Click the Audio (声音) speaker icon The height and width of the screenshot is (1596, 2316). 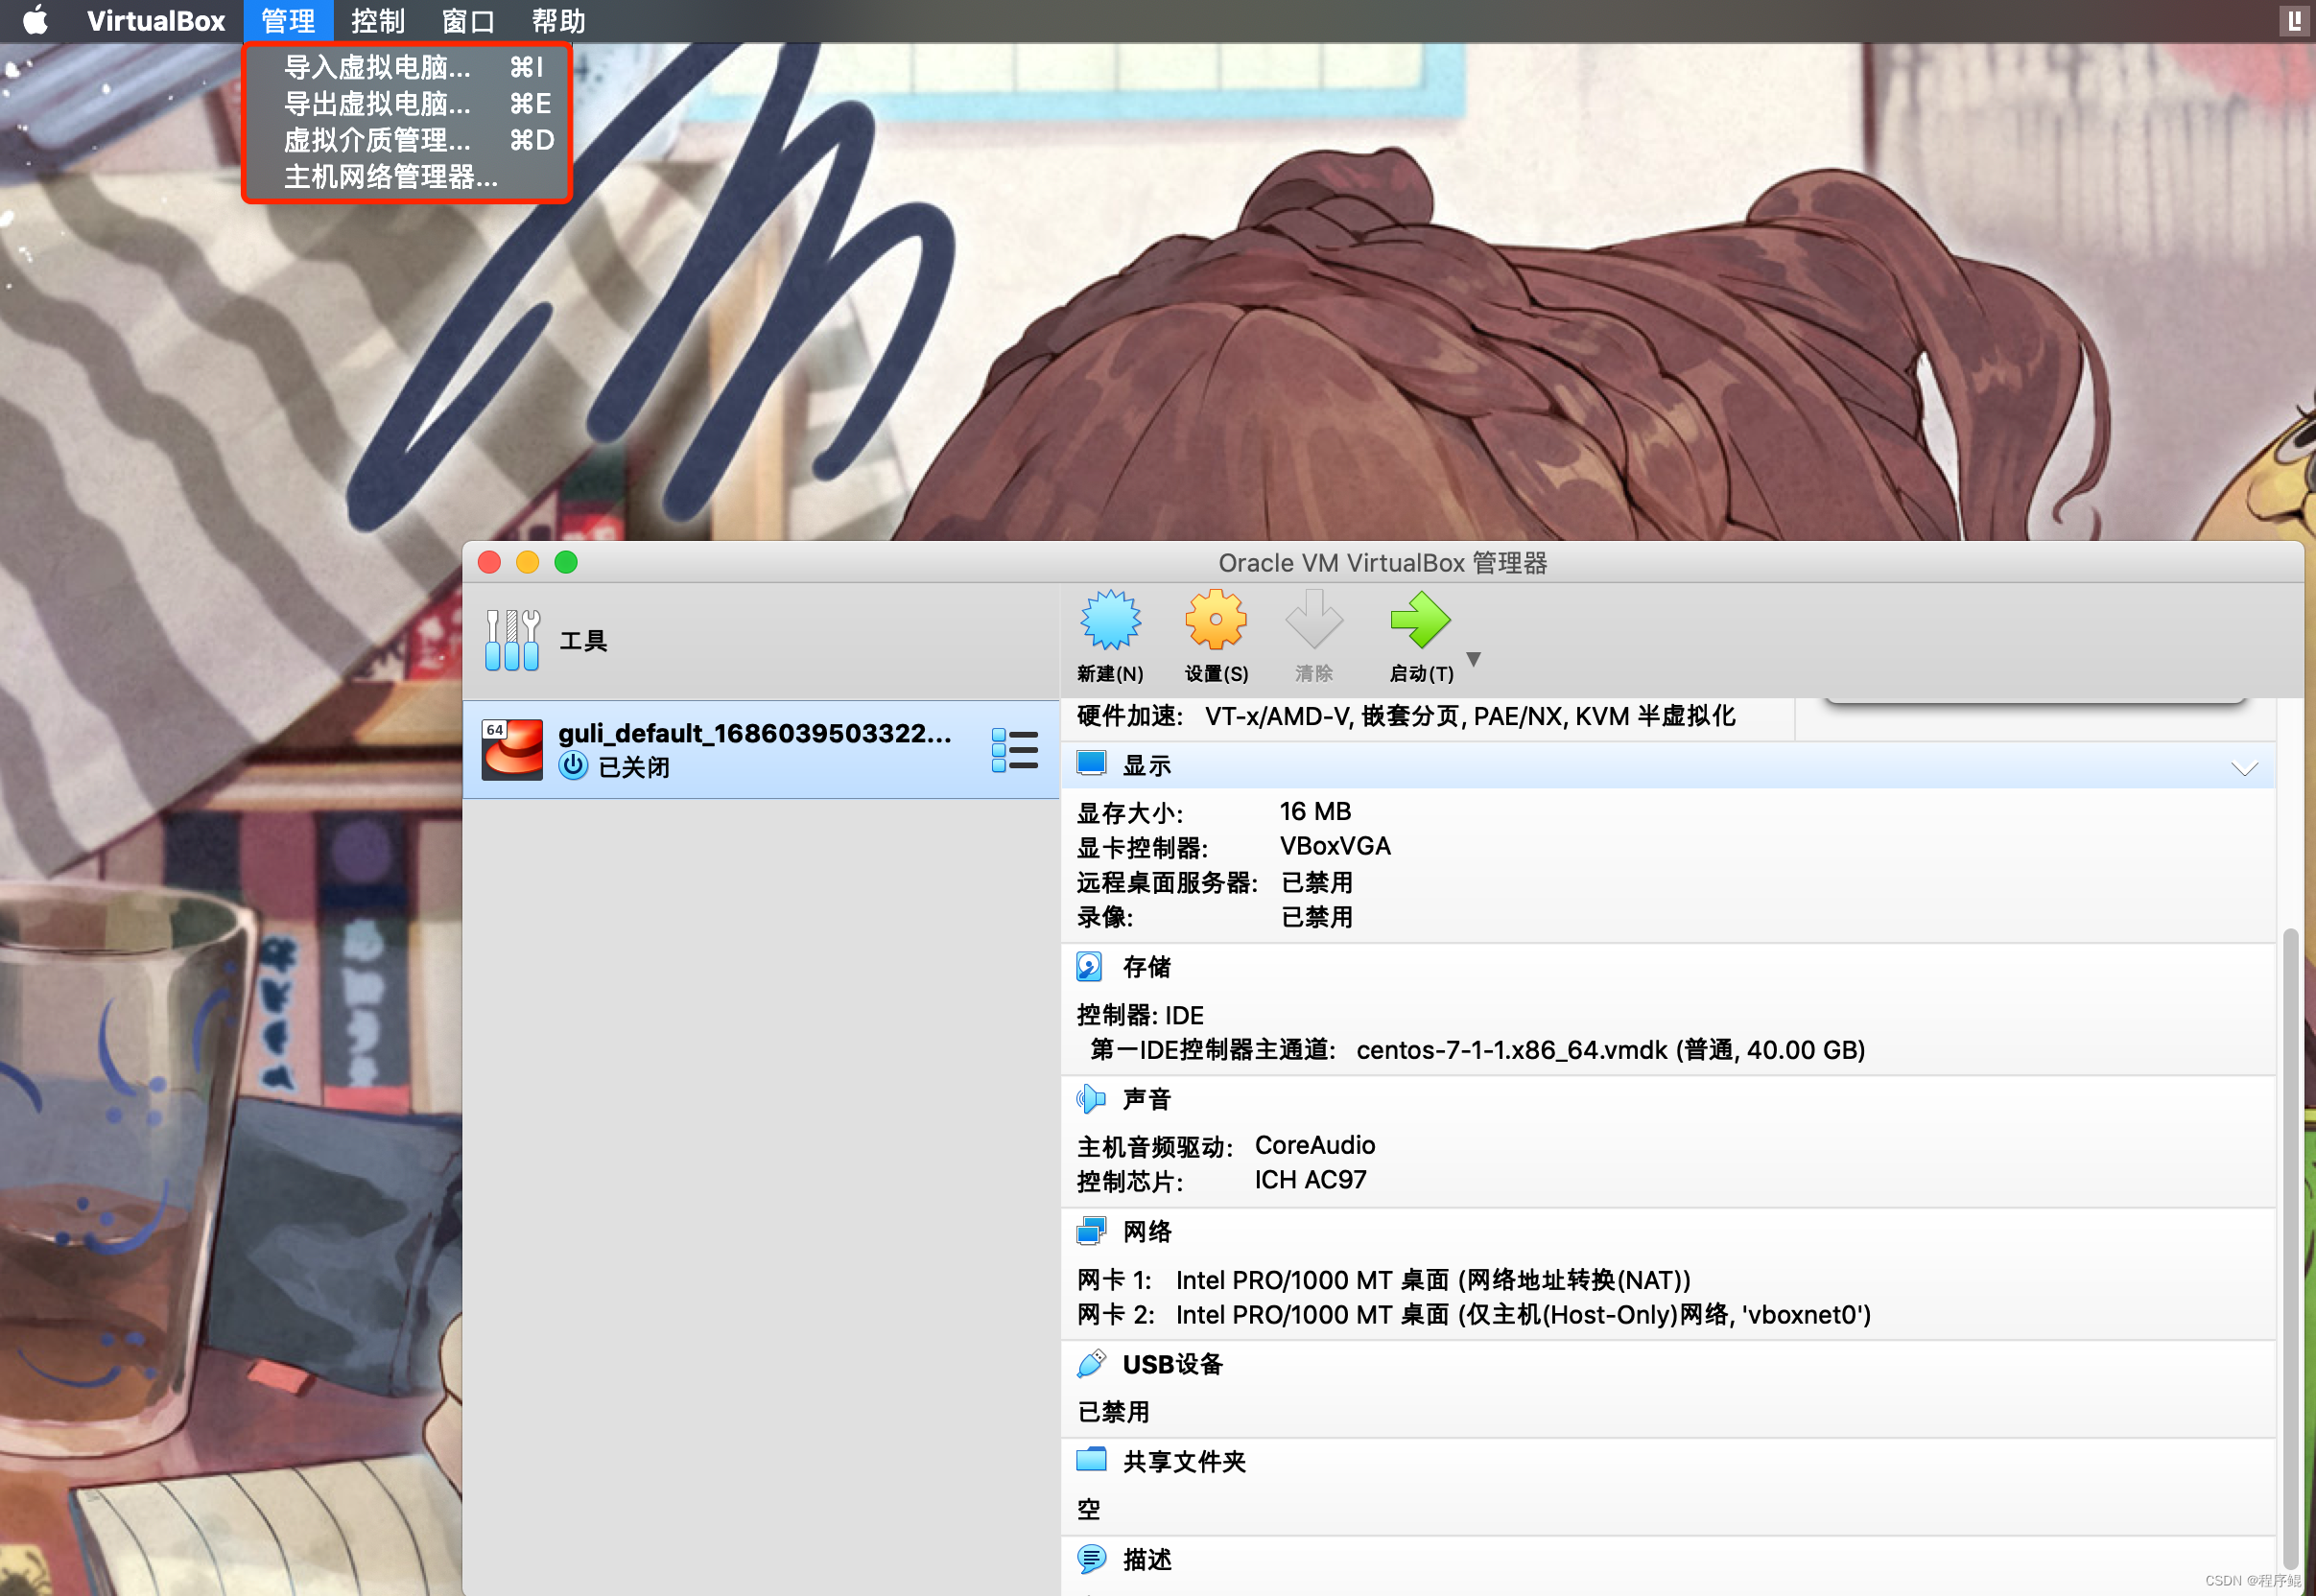(x=1091, y=1099)
